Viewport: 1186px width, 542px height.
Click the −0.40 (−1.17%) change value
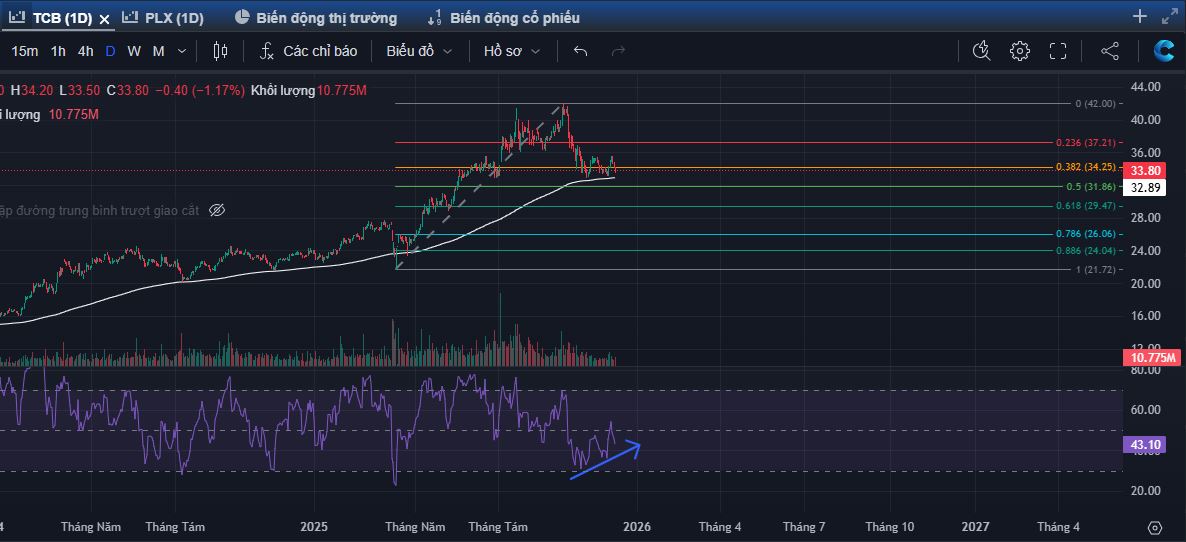[x=200, y=91]
